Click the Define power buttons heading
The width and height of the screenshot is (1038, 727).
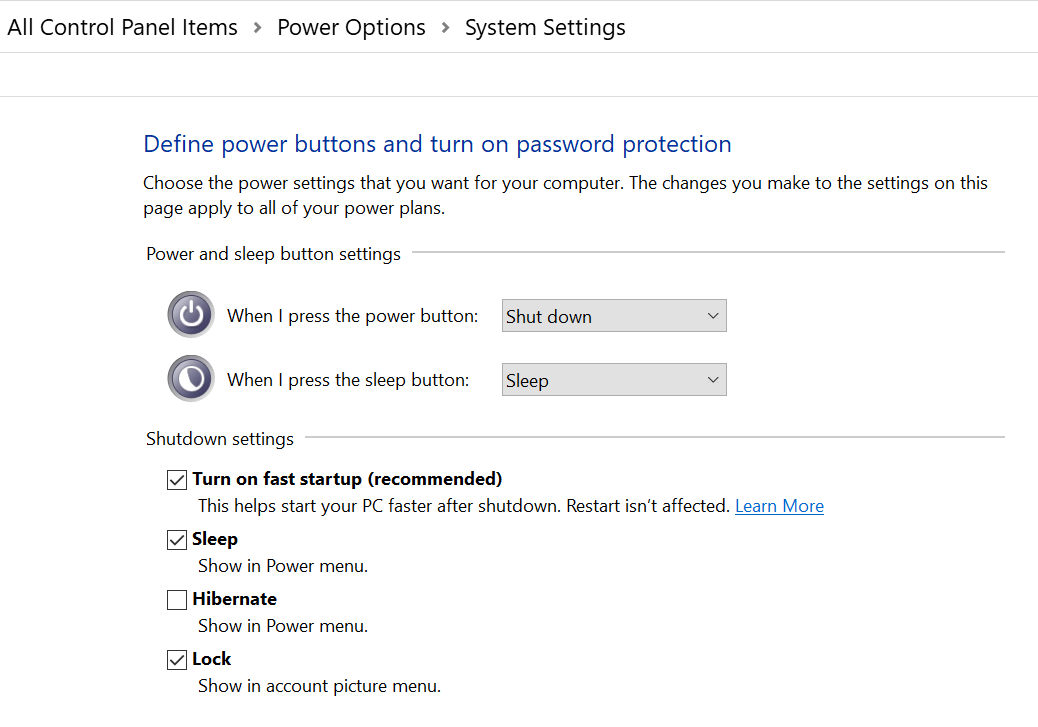[x=437, y=144]
